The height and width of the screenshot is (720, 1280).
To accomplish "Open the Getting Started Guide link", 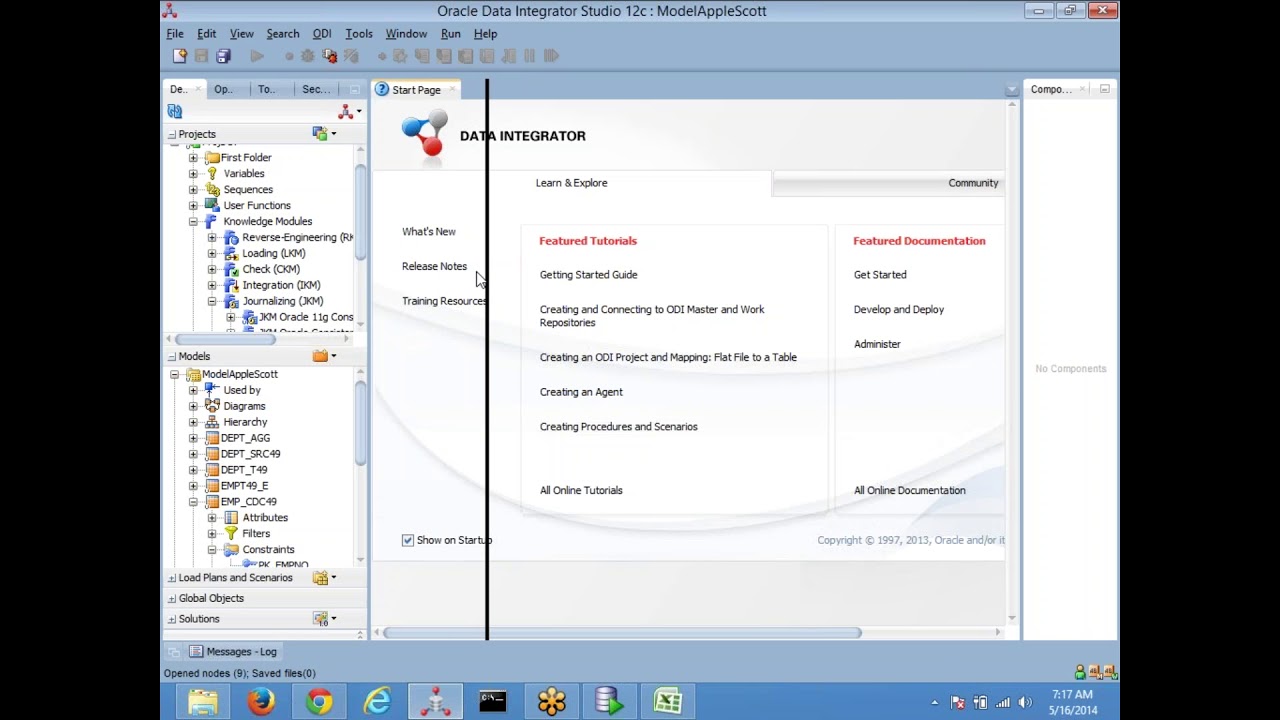I will tap(588, 275).
